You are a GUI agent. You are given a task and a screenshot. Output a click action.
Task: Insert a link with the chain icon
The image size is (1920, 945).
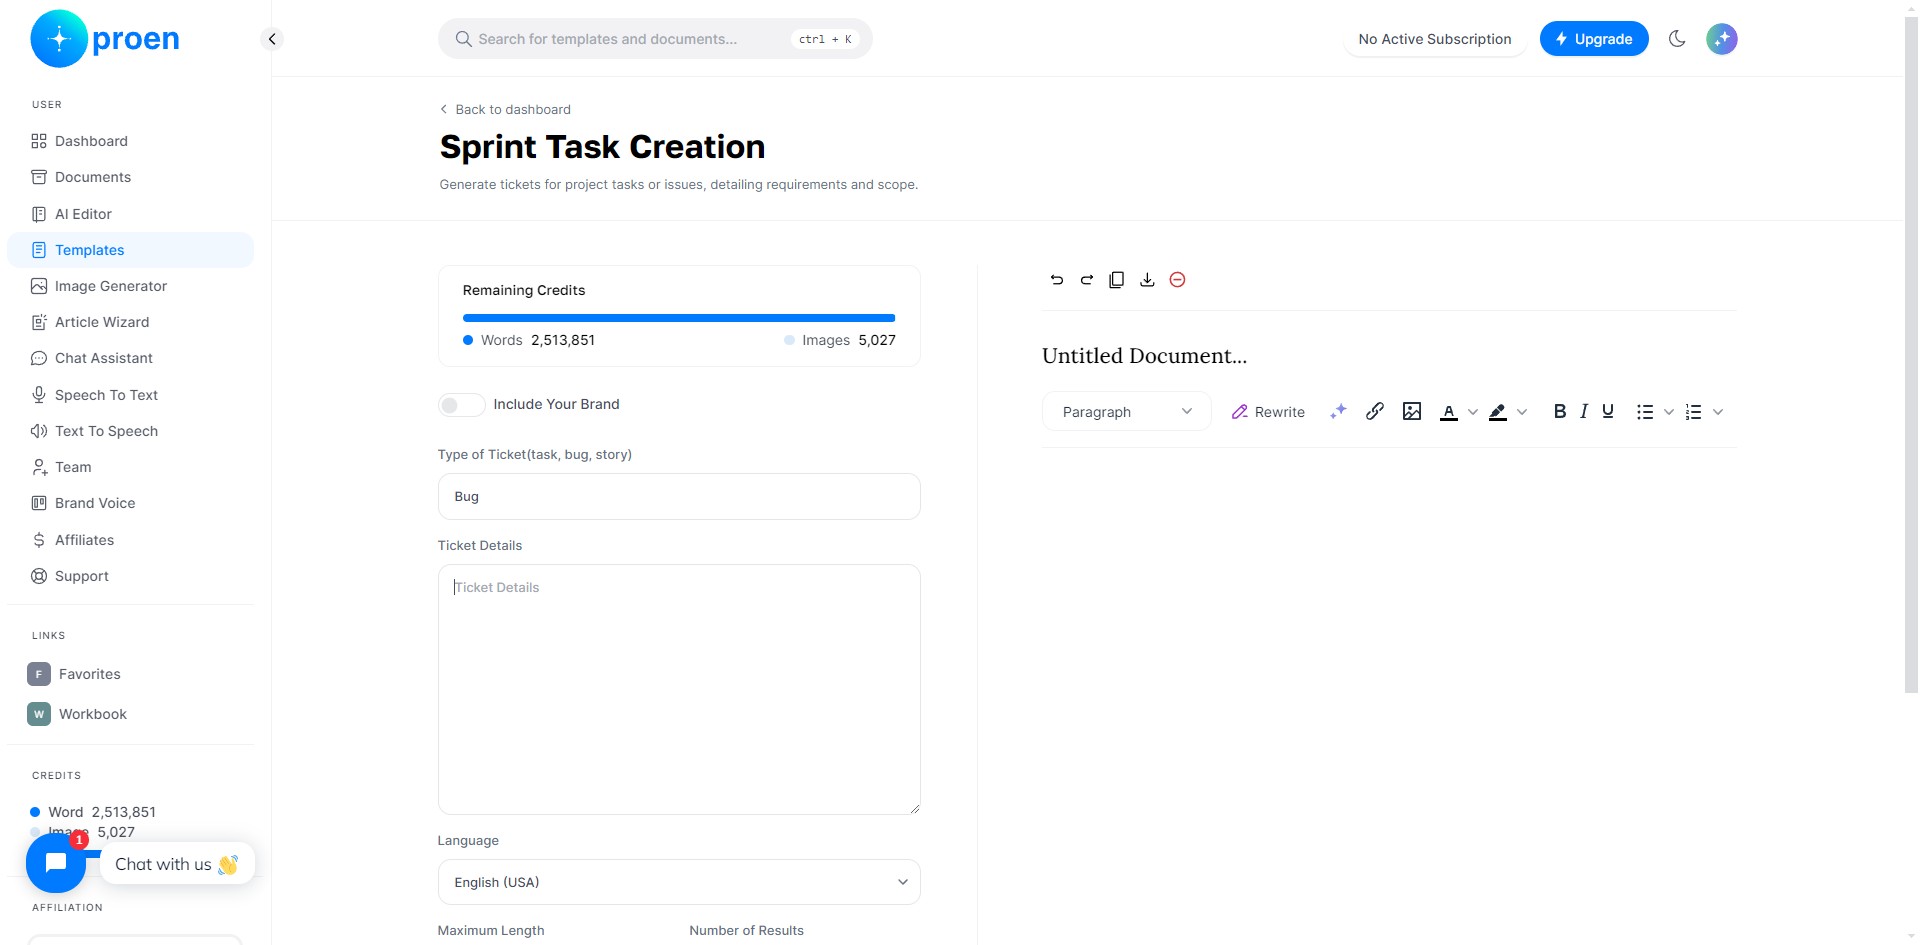point(1375,411)
